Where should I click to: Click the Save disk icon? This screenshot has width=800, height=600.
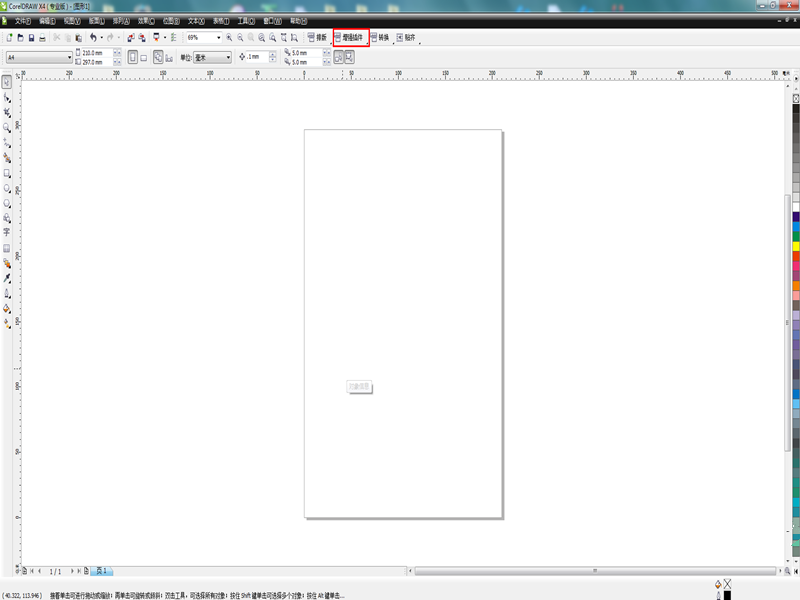[x=32, y=38]
